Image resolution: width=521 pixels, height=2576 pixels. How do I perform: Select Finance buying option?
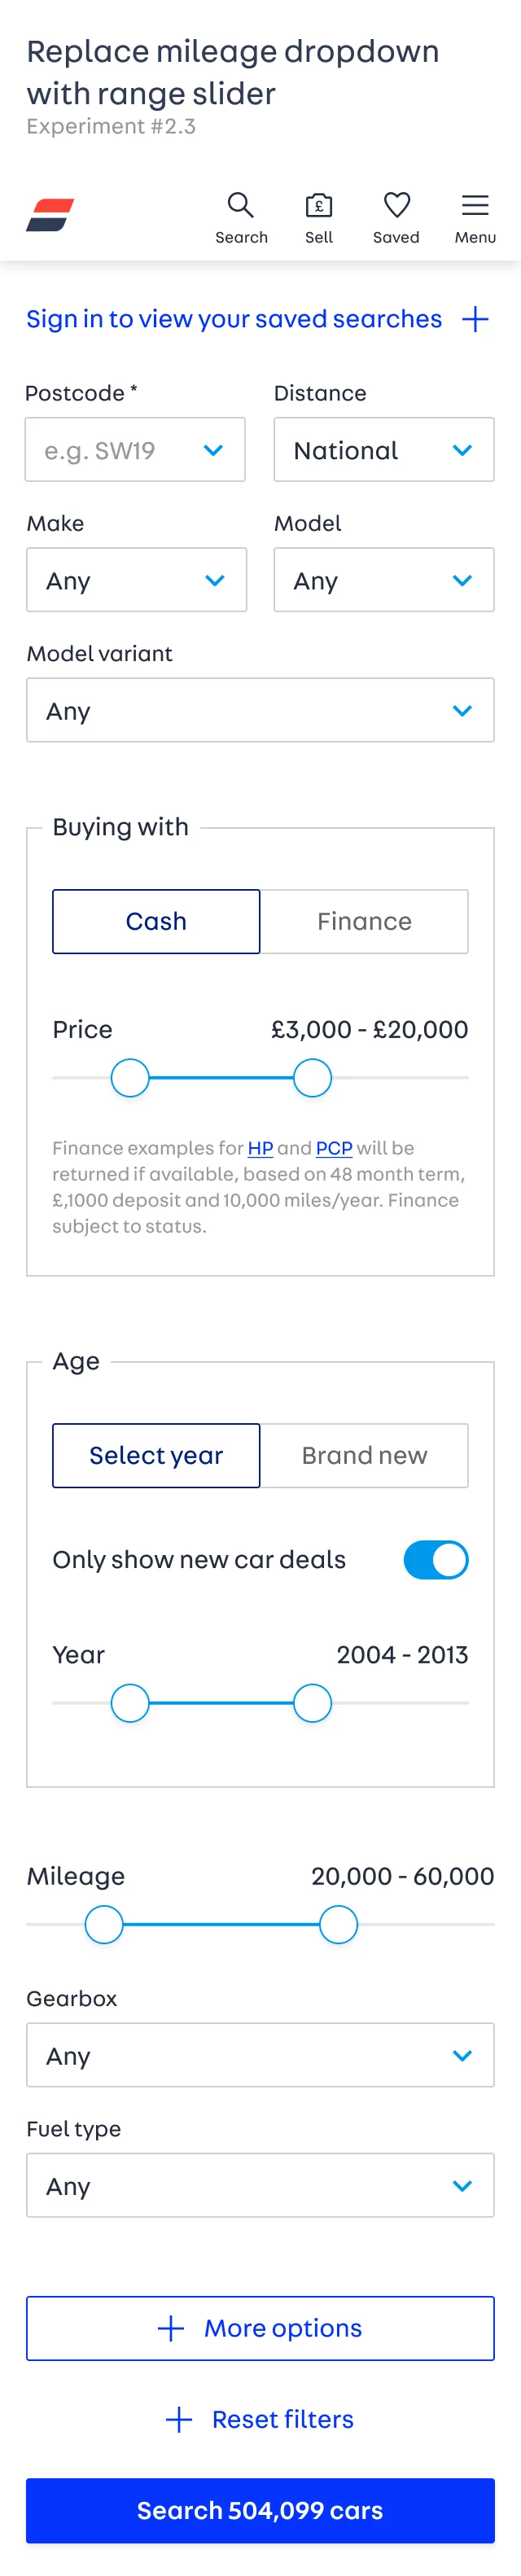(364, 921)
